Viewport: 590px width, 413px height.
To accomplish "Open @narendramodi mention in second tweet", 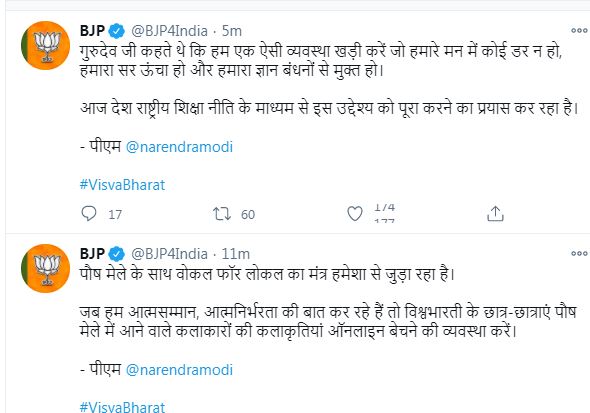I will point(179,370).
